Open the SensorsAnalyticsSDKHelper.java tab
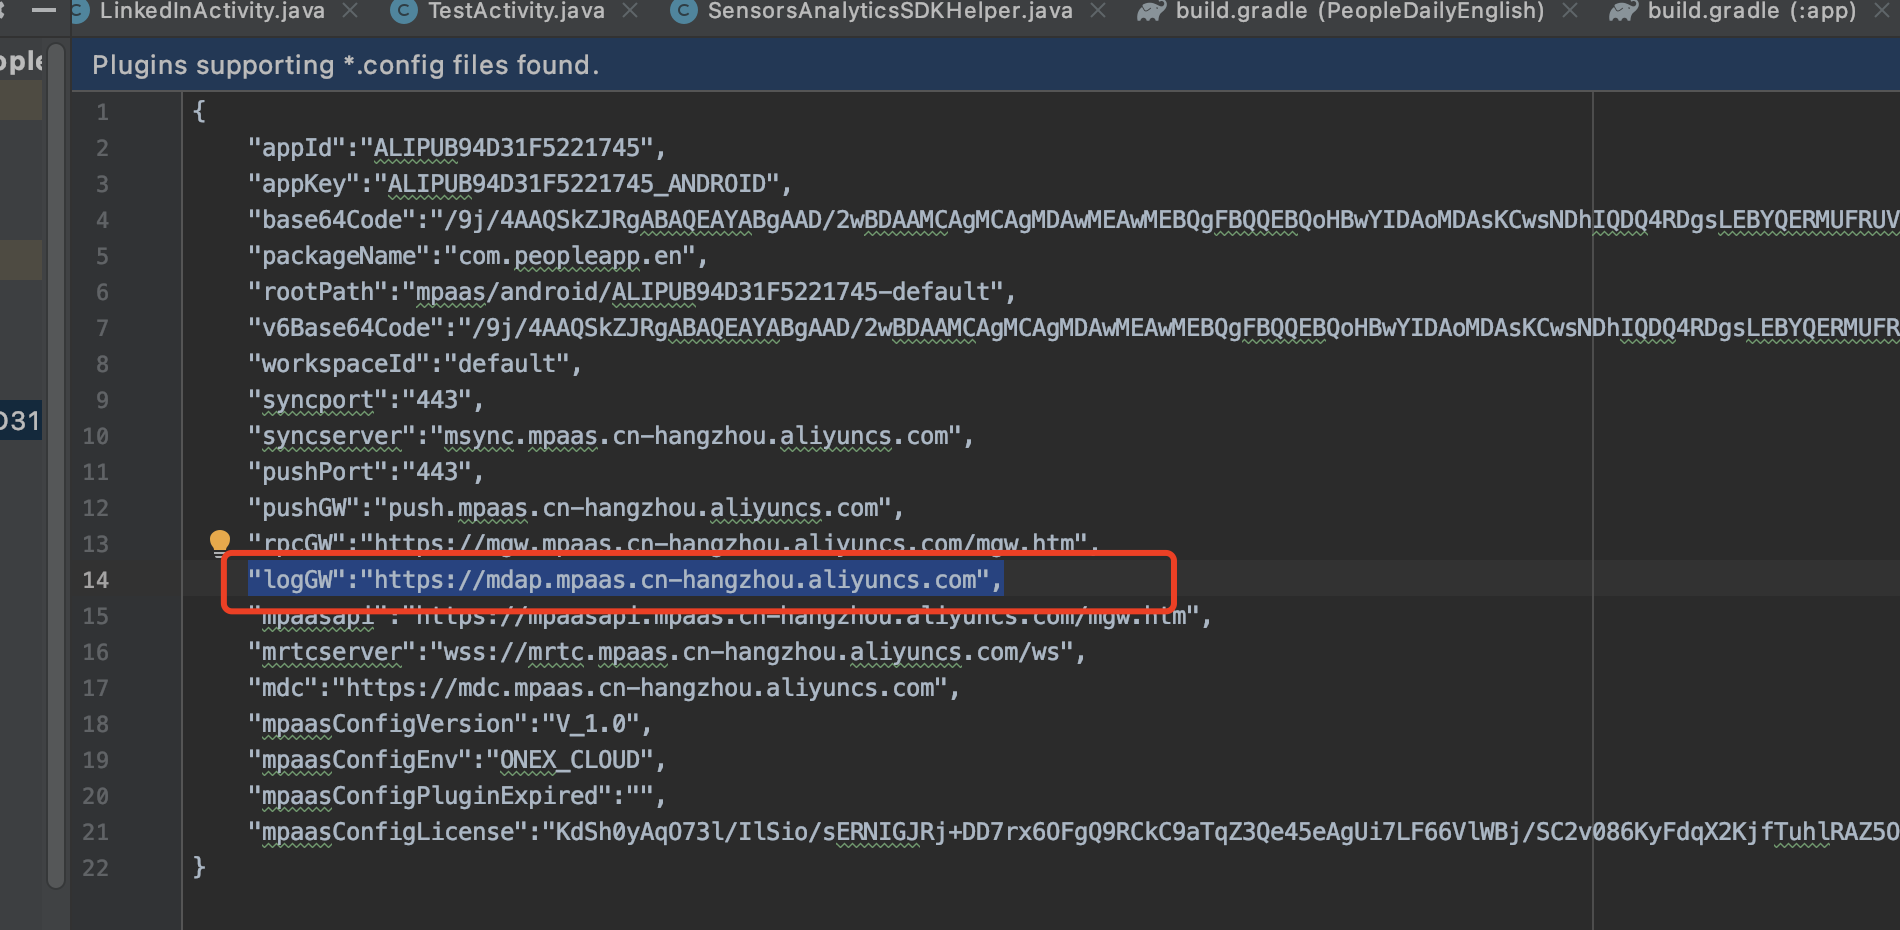The height and width of the screenshot is (930, 1900). [x=890, y=11]
